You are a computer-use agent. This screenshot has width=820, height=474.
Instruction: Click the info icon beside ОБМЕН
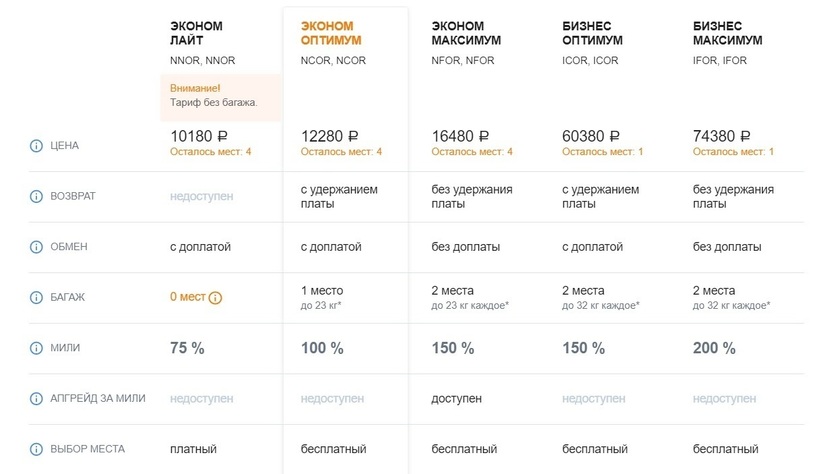[37, 247]
